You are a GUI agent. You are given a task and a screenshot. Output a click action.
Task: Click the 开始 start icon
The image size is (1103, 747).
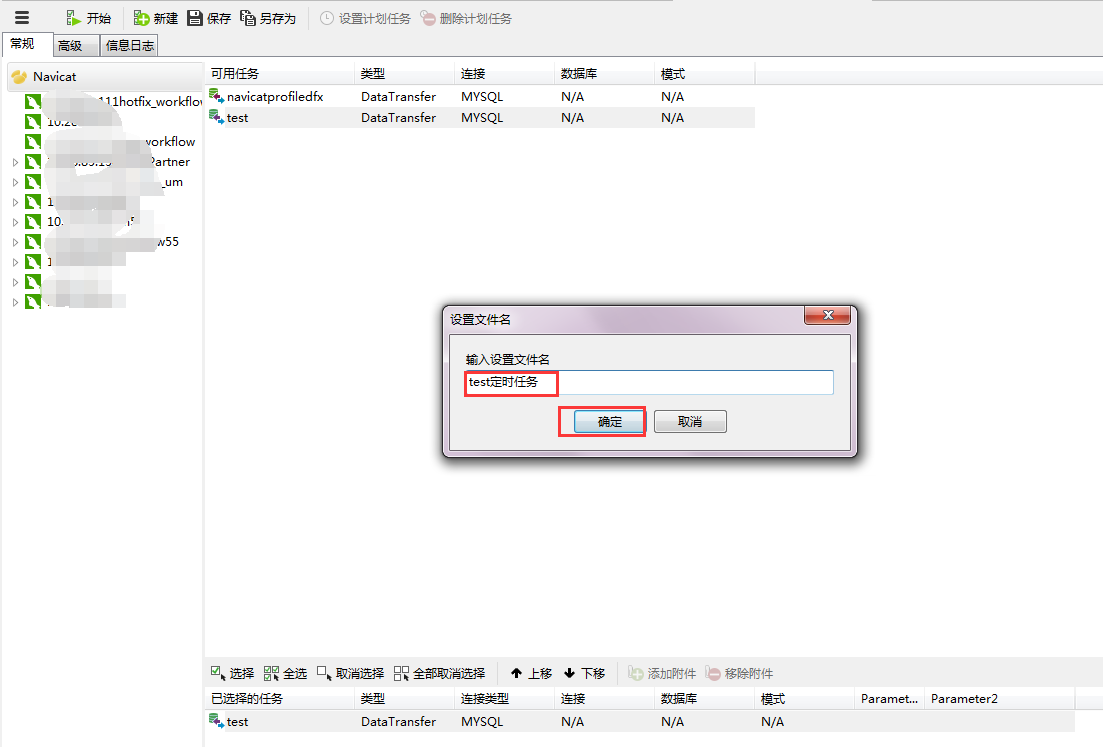click(x=72, y=18)
